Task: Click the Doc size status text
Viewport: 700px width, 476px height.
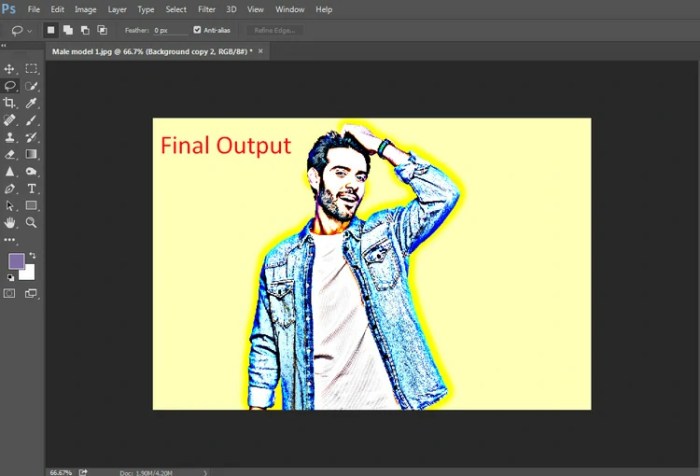Action: click(146, 472)
